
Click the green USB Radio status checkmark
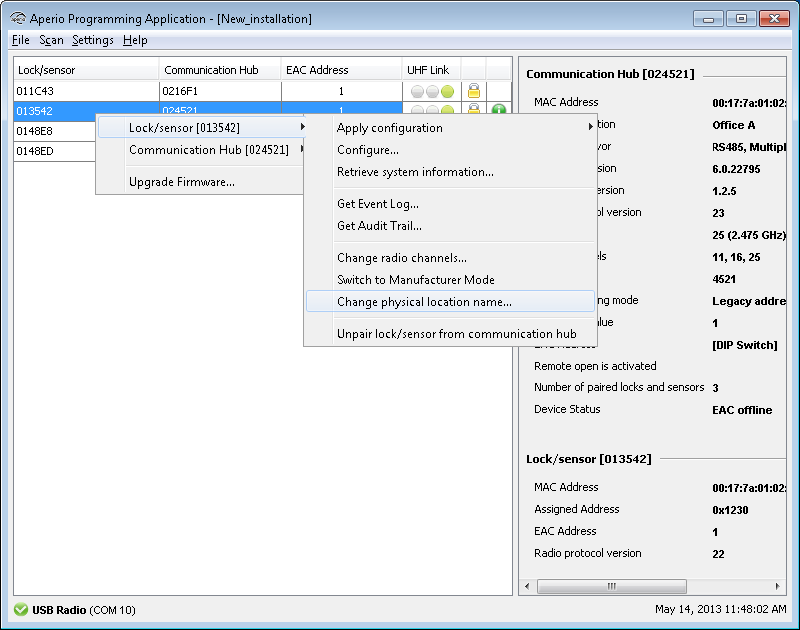click(21, 610)
